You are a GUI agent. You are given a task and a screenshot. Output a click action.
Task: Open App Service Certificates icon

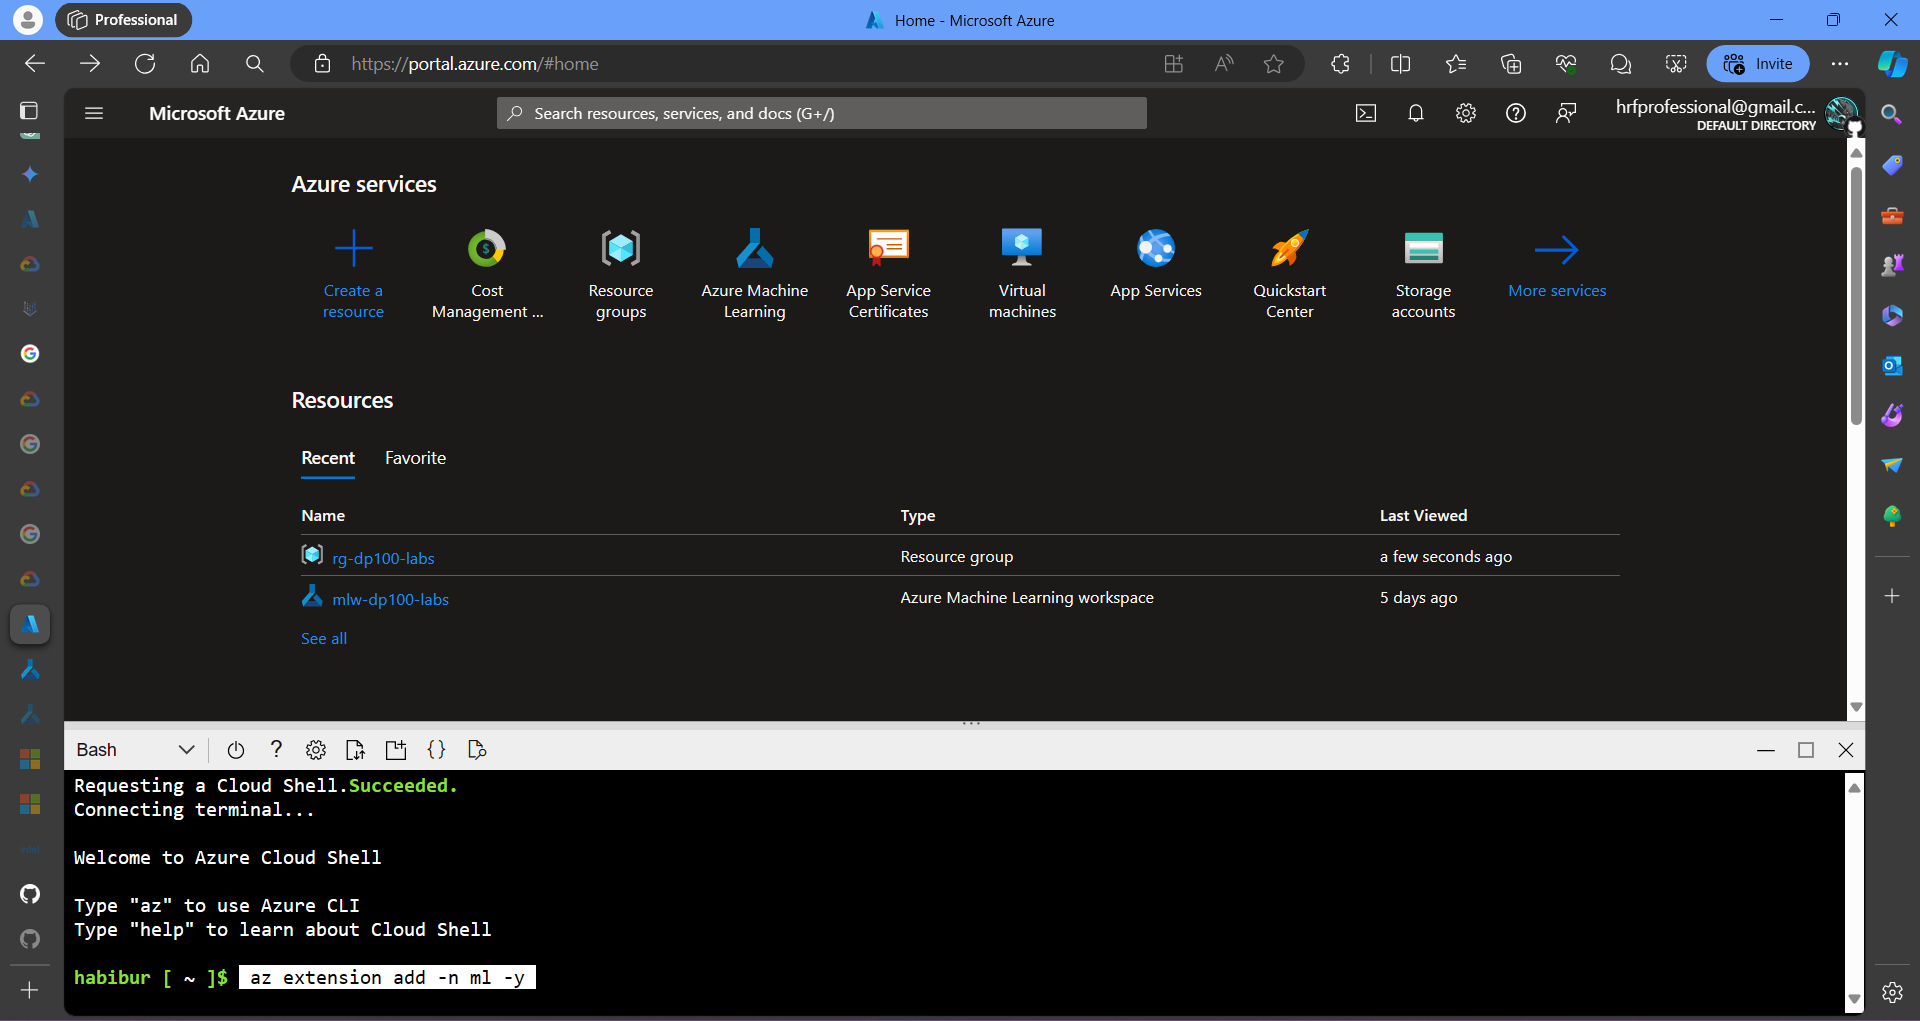[888, 248]
